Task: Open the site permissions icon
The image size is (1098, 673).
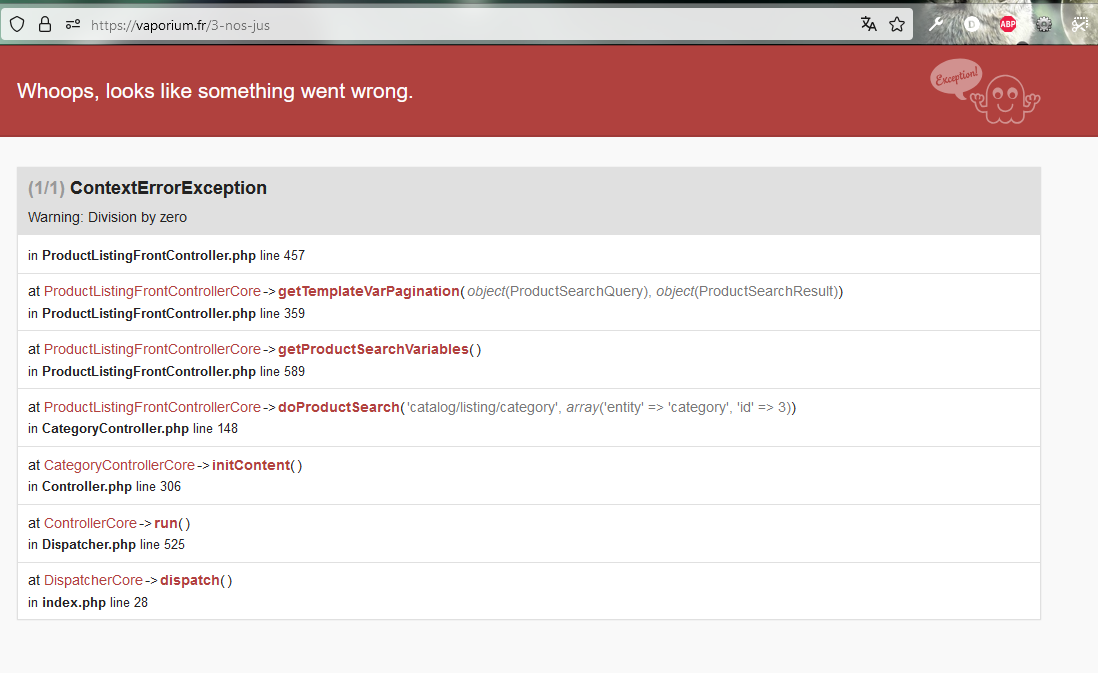Action: click(73, 25)
